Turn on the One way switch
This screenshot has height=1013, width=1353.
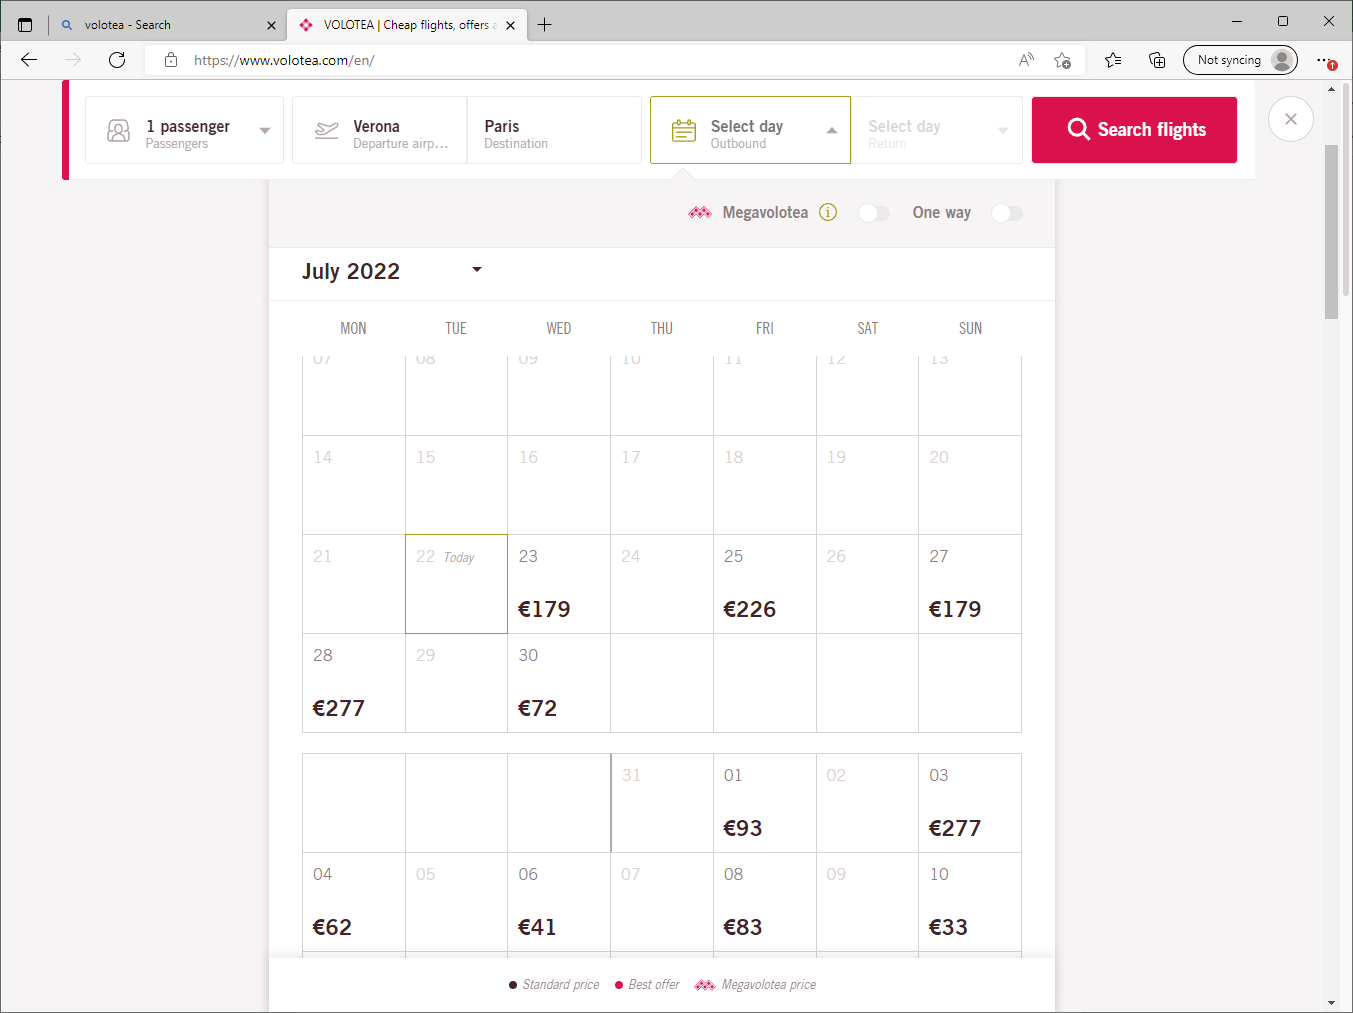1006,213
